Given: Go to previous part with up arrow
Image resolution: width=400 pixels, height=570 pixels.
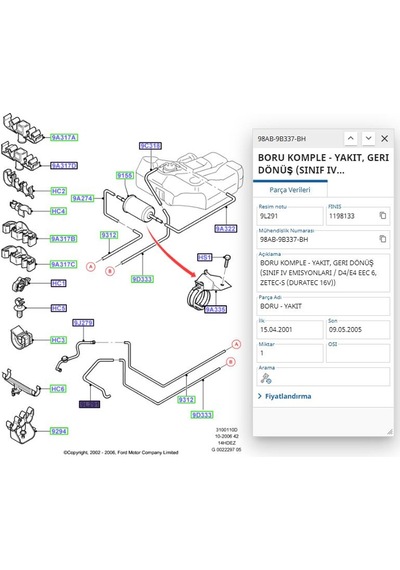Looking at the screenshot, I should tap(351, 139).
